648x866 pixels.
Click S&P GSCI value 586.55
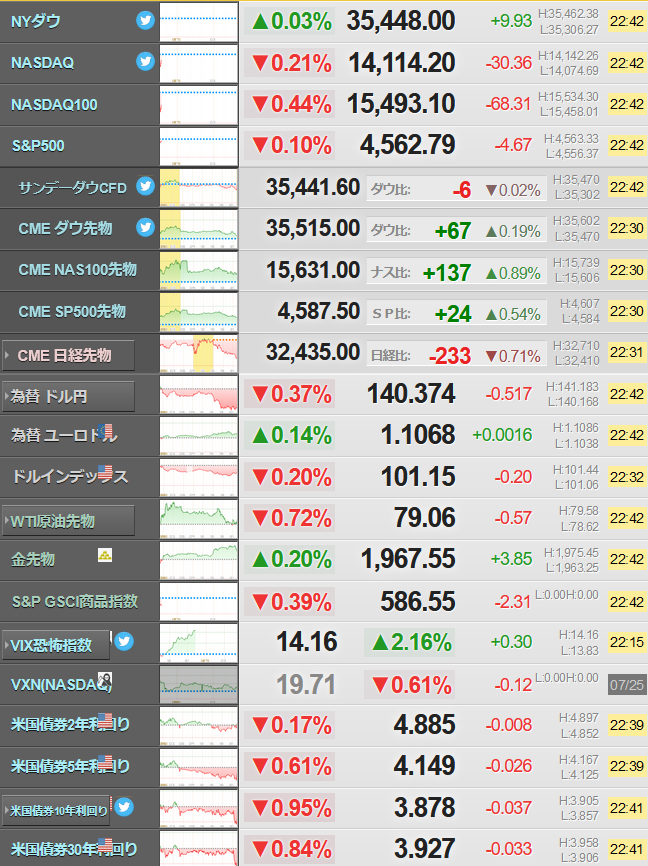coord(418,601)
